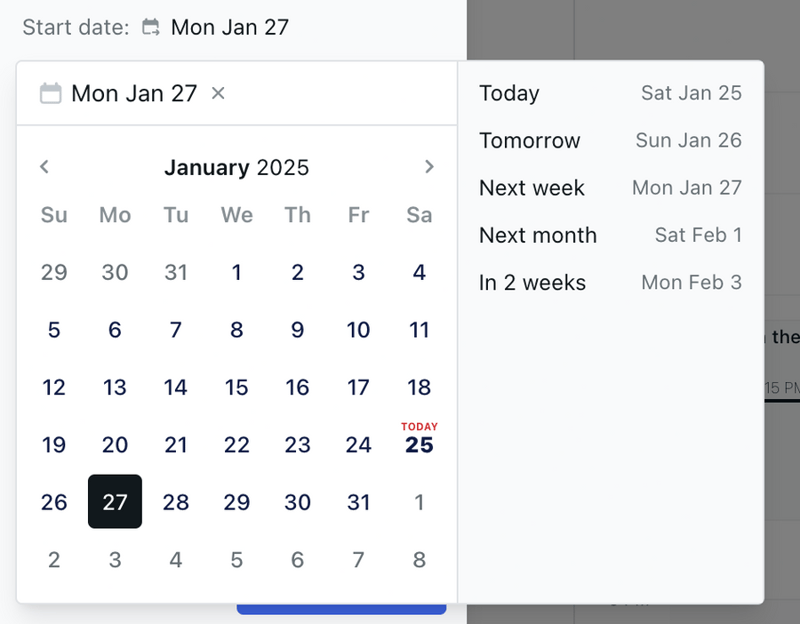Click the selected date 27 in the calendar
The image size is (800, 624).
(115, 502)
